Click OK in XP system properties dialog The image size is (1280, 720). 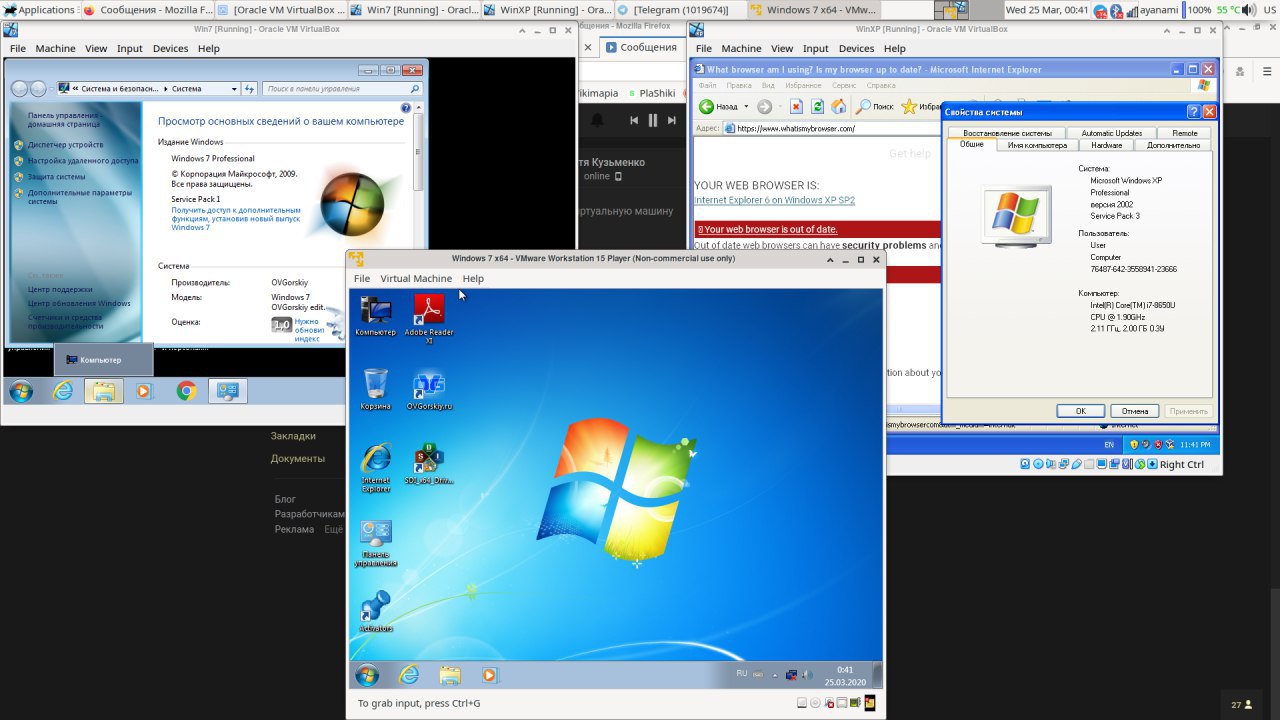point(1081,411)
